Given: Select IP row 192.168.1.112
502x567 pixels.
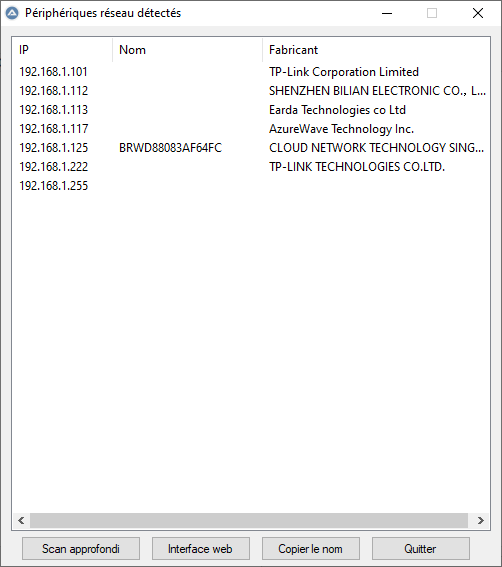Looking at the screenshot, I should (x=54, y=91).
